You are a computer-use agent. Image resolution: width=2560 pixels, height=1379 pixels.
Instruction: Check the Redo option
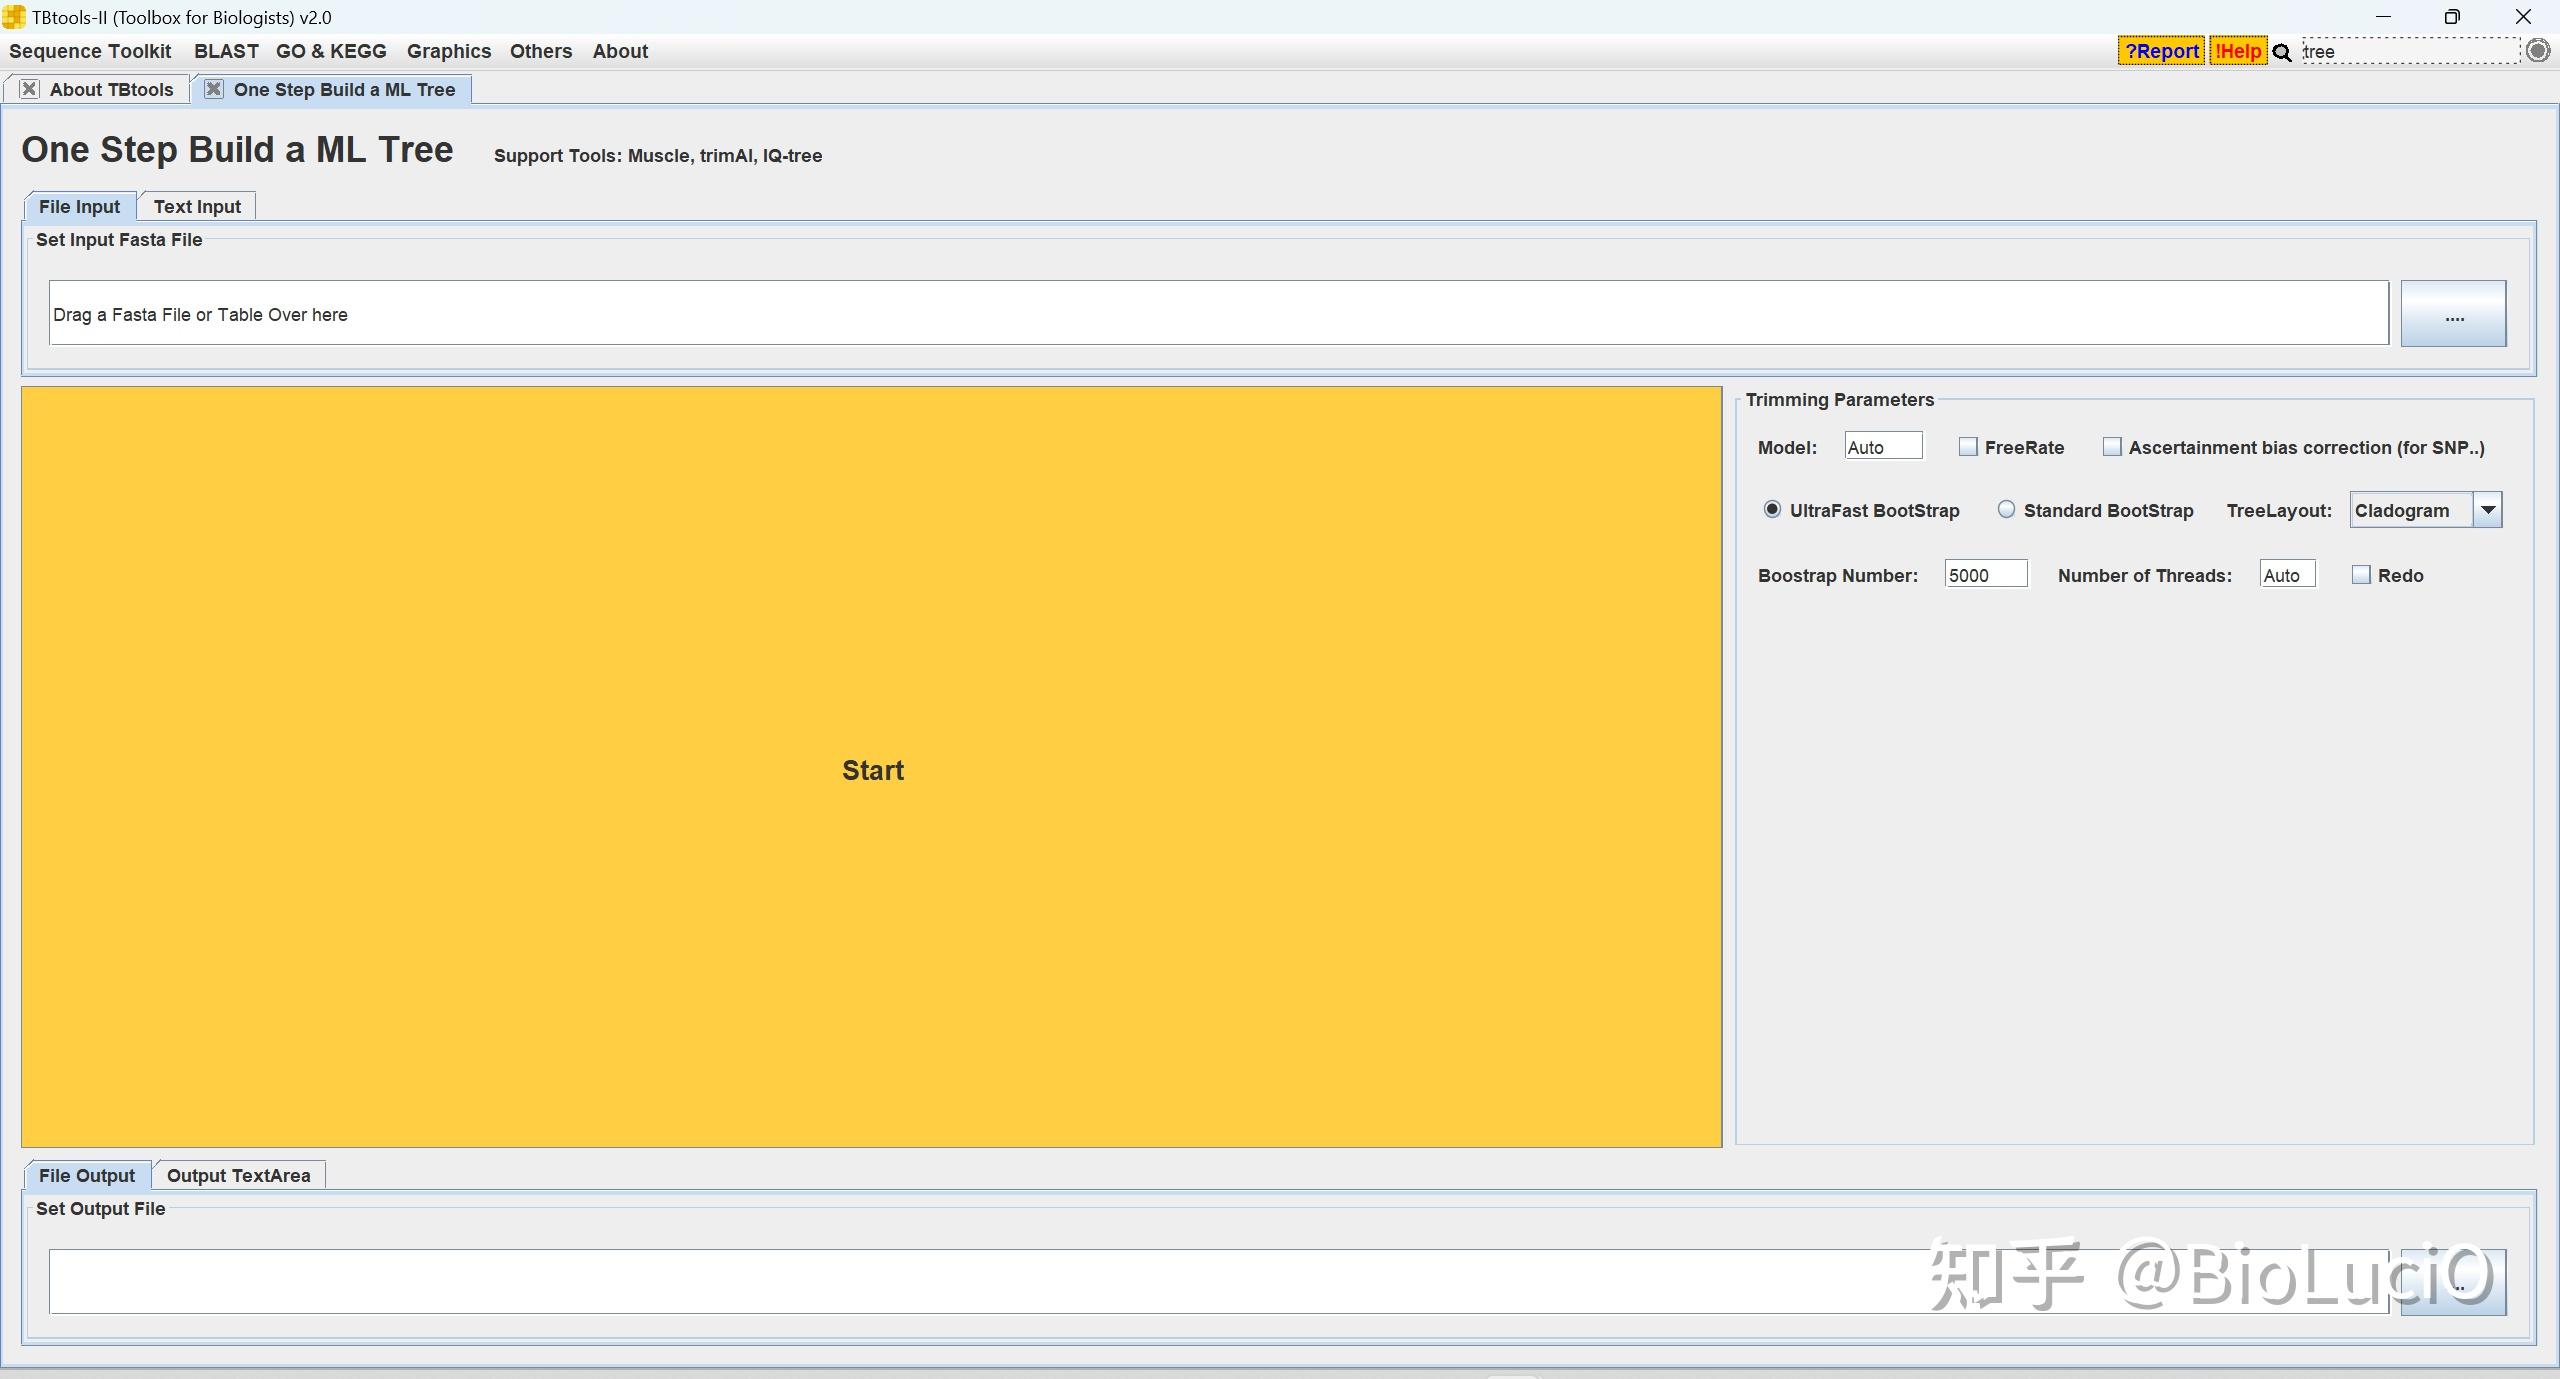(x=2361, y=575)
